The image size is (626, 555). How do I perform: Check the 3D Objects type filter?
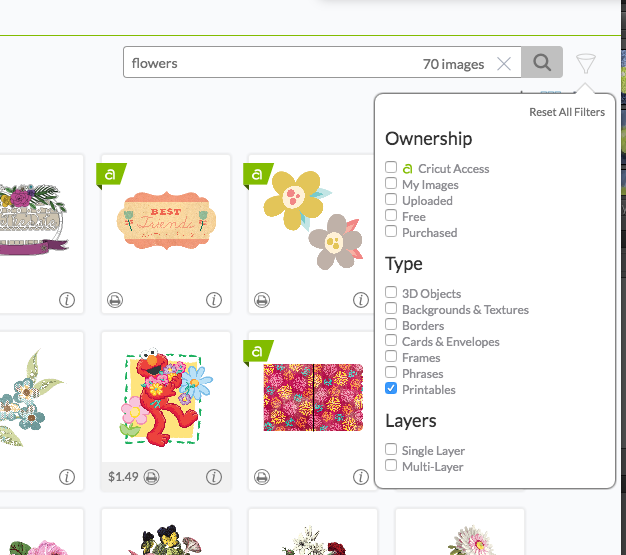[x=391, y=292]
